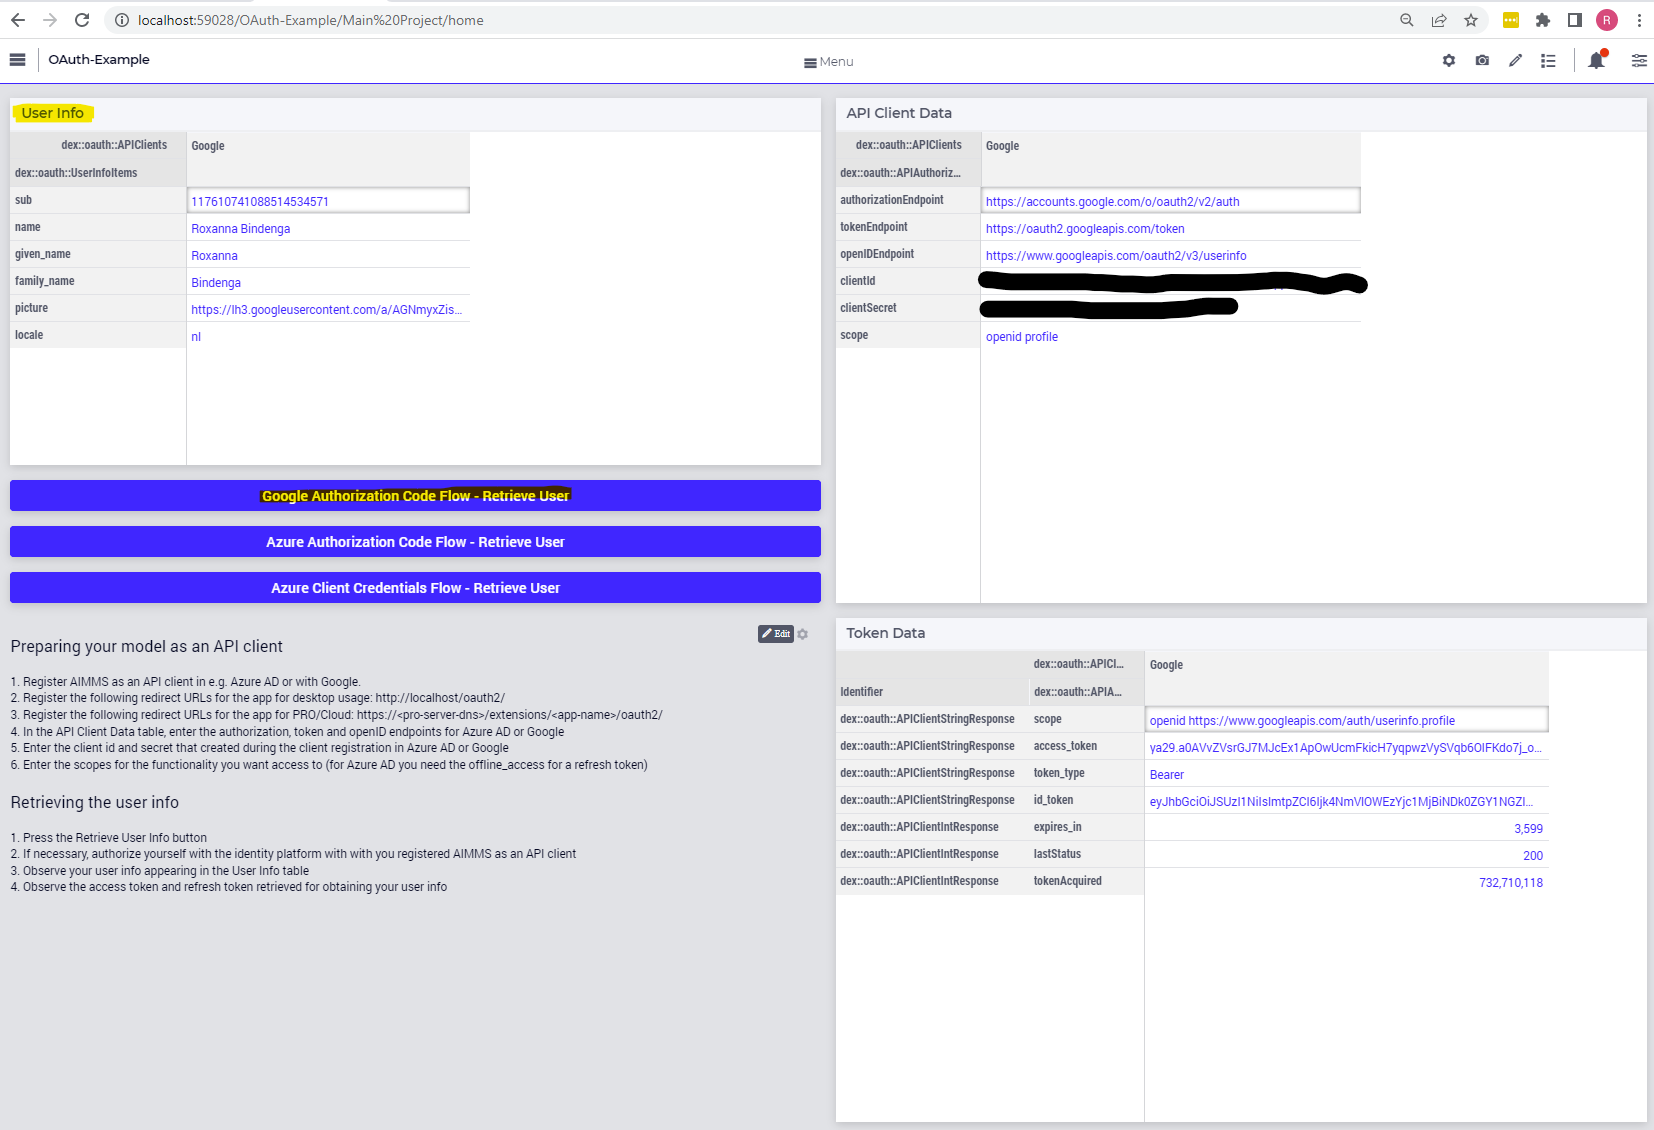Select the access_token value cell
Image resolution: width=1654 pixels, height=1130 pixels.
[1347, 747]
